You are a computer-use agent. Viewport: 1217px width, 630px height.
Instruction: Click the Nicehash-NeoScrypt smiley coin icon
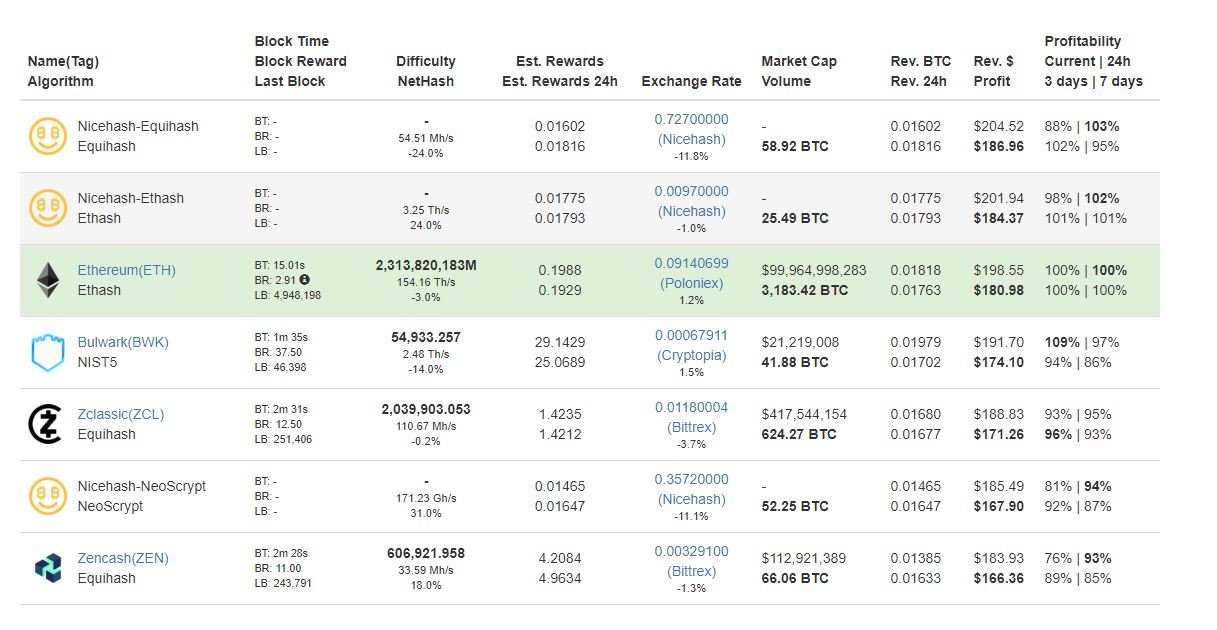pos(47,496)
